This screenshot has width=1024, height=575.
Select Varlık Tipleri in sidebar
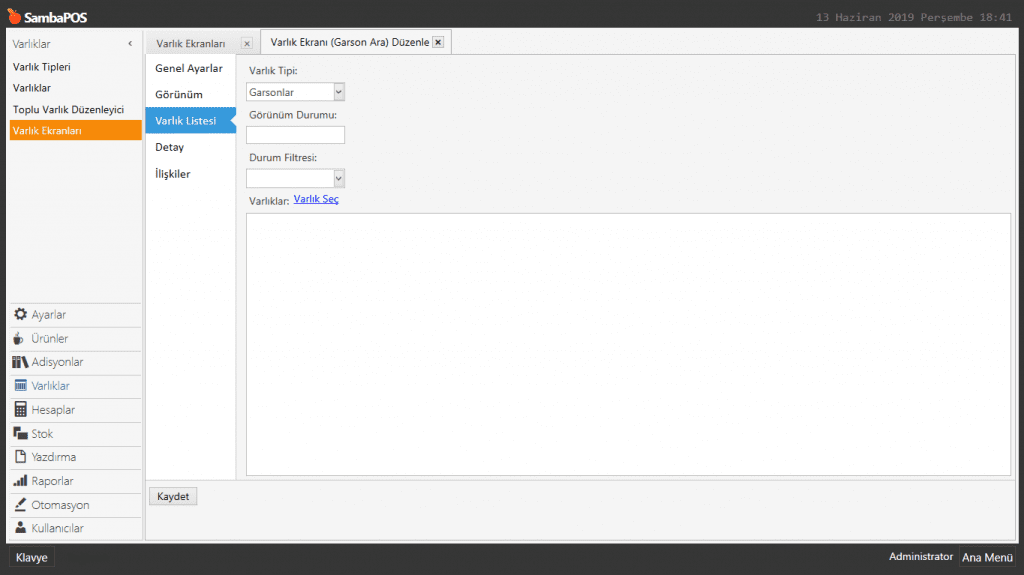click(42, 67)
